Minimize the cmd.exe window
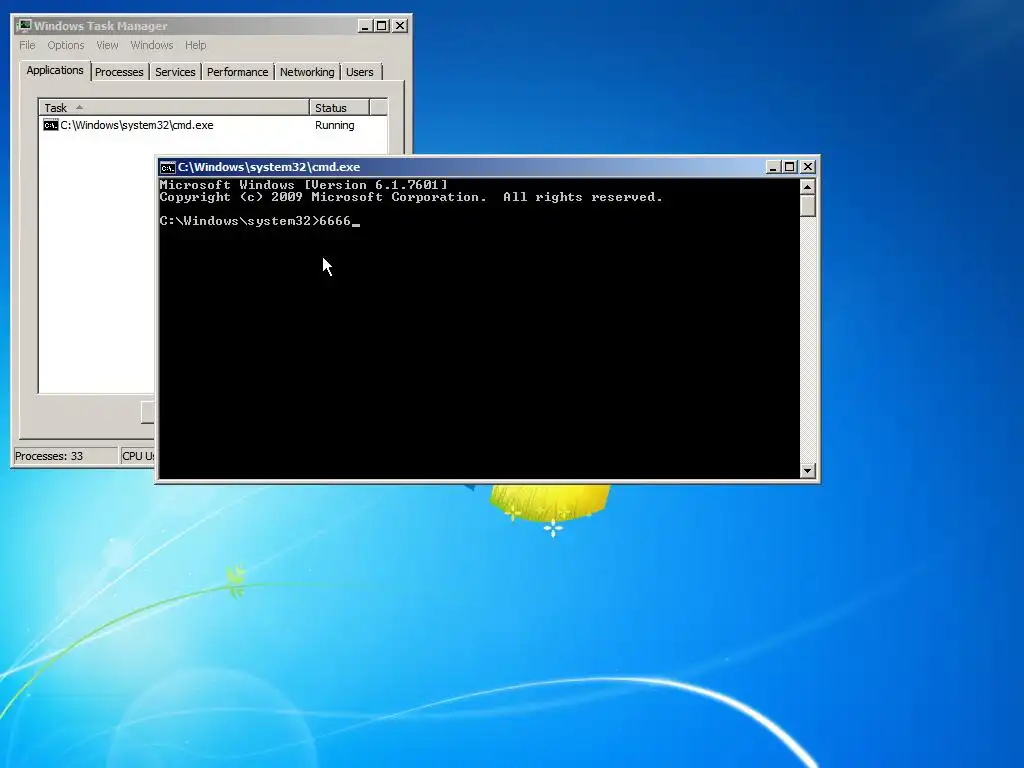This screenshot has width=1024, height=768. tap(773, 167)
